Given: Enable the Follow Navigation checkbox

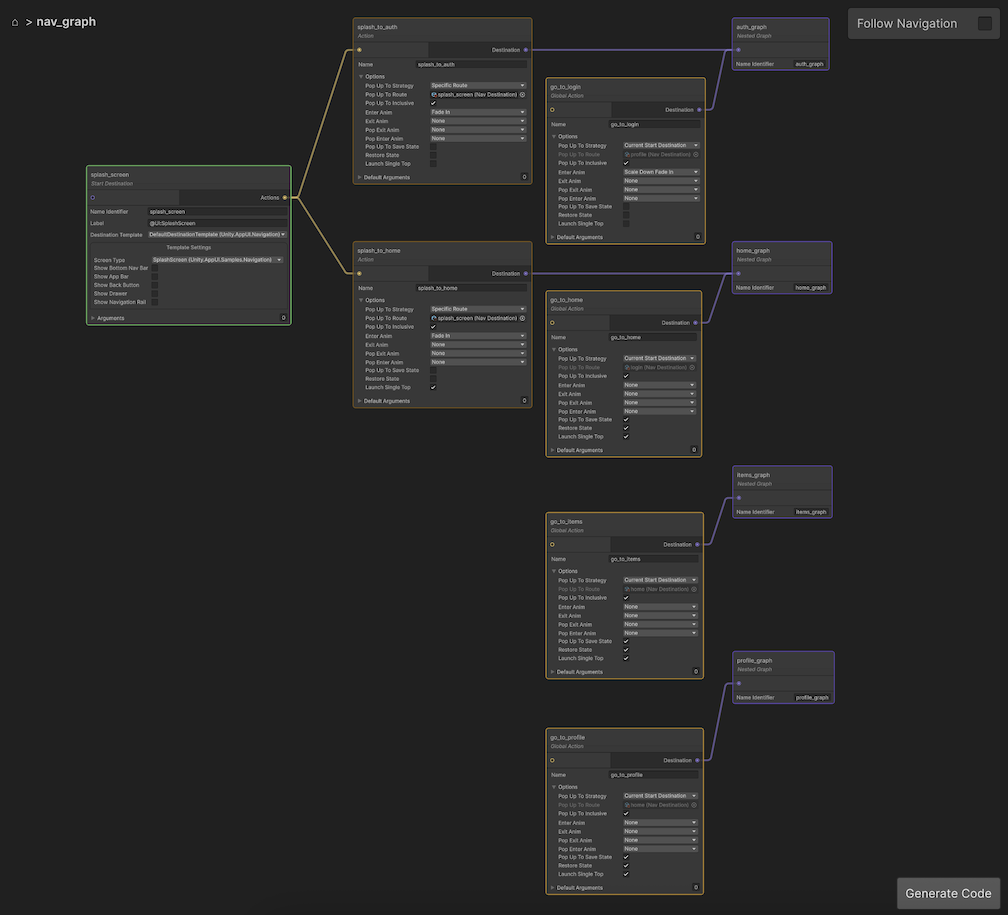Looking at the screenshot, I should pyautogui.click(x=985, y=24).
